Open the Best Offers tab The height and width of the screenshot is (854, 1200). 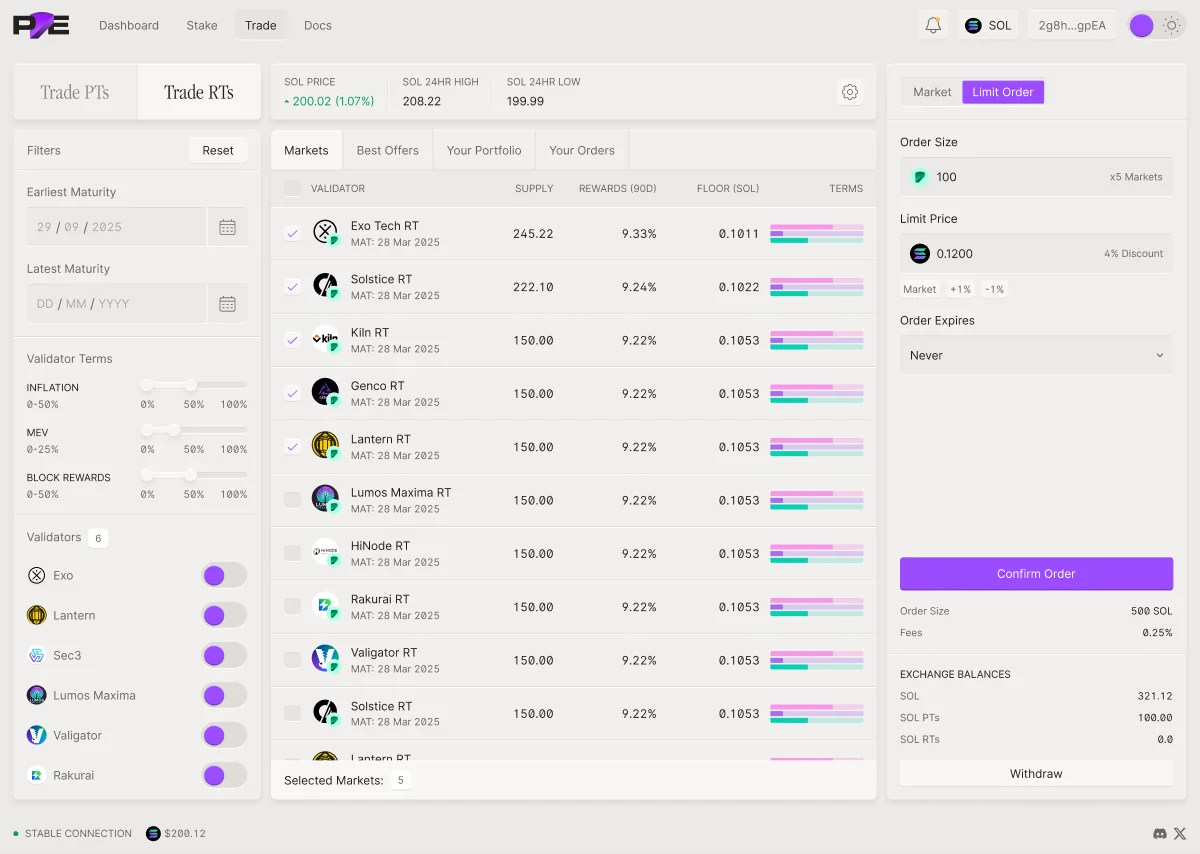point(388,150)
